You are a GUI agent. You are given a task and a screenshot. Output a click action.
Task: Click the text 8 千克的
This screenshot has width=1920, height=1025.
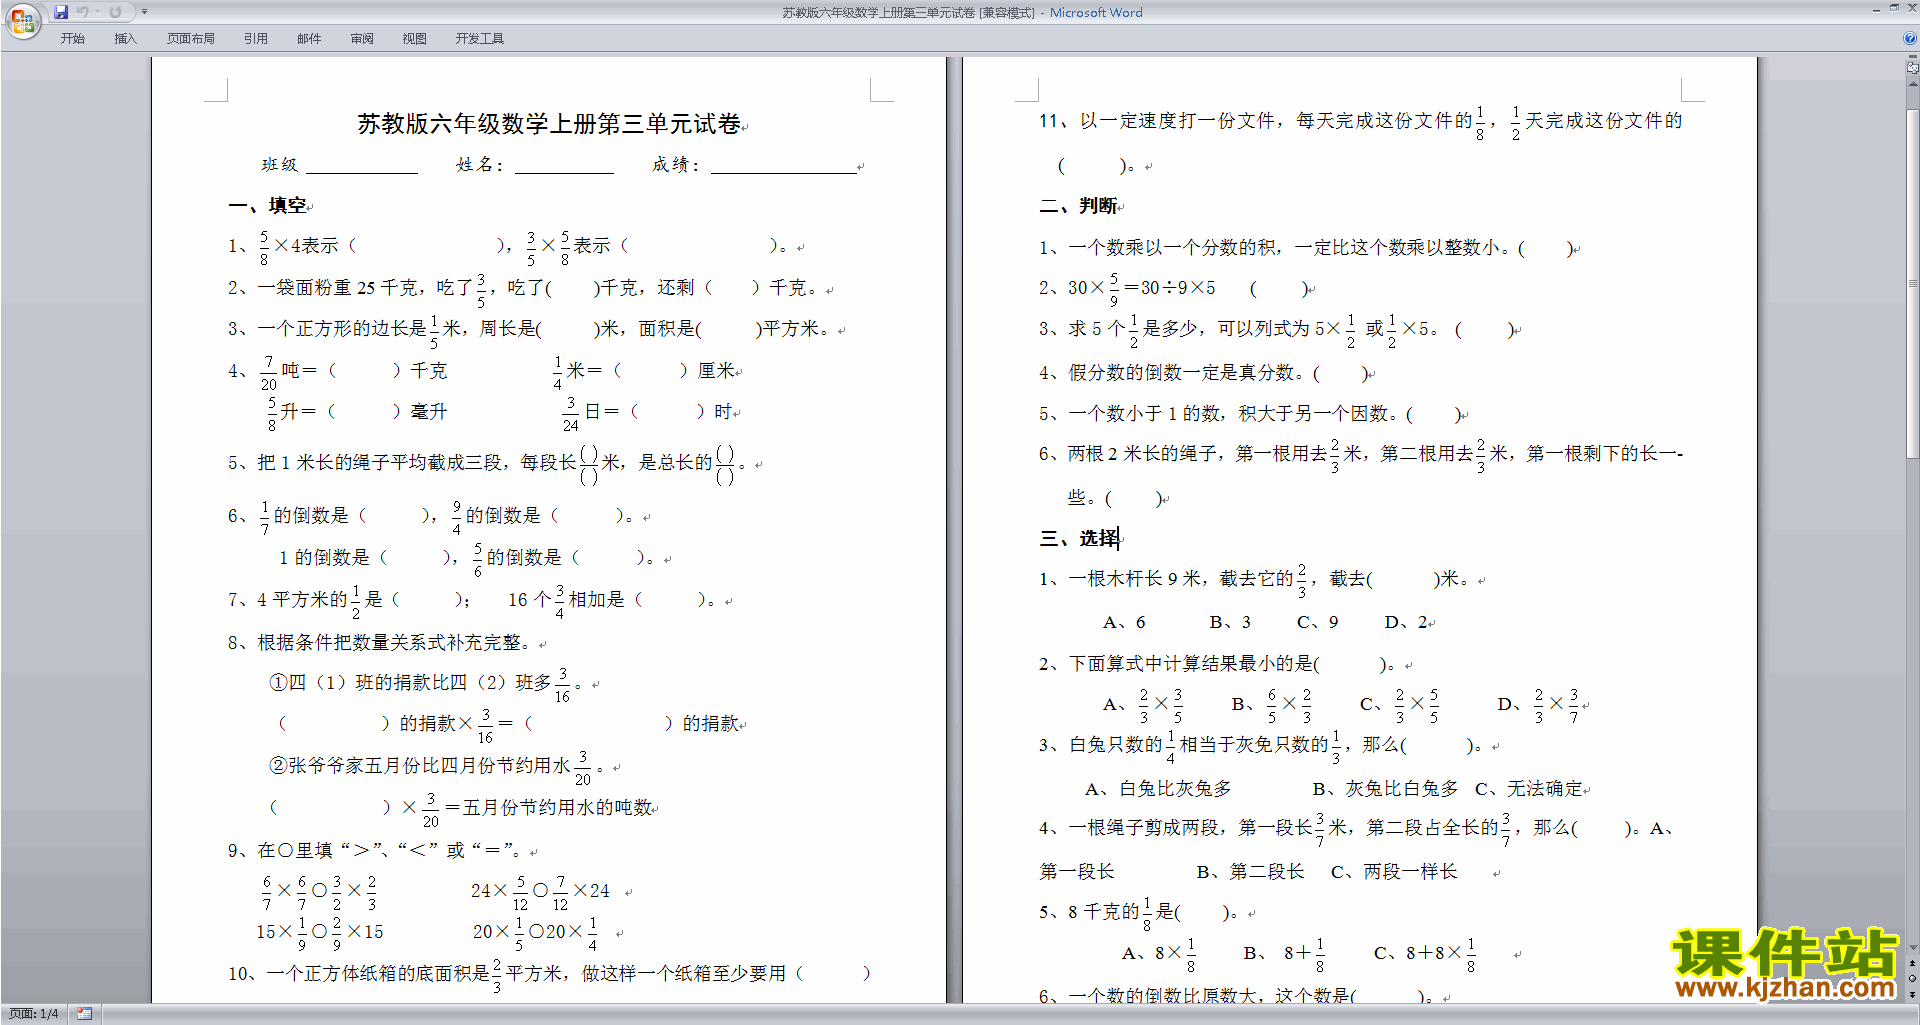pyautogui.click(x=1103, y=912)
